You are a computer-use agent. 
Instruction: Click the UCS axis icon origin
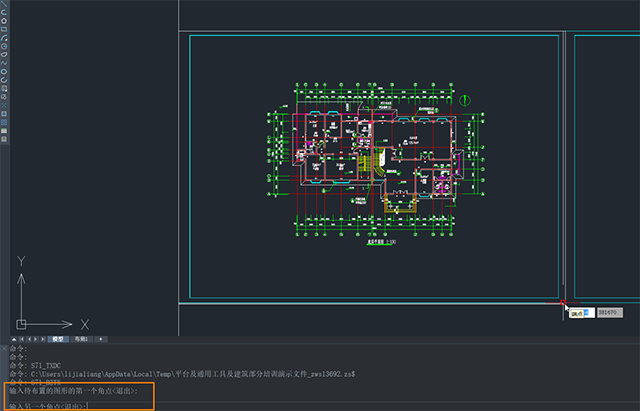(20, 324)
